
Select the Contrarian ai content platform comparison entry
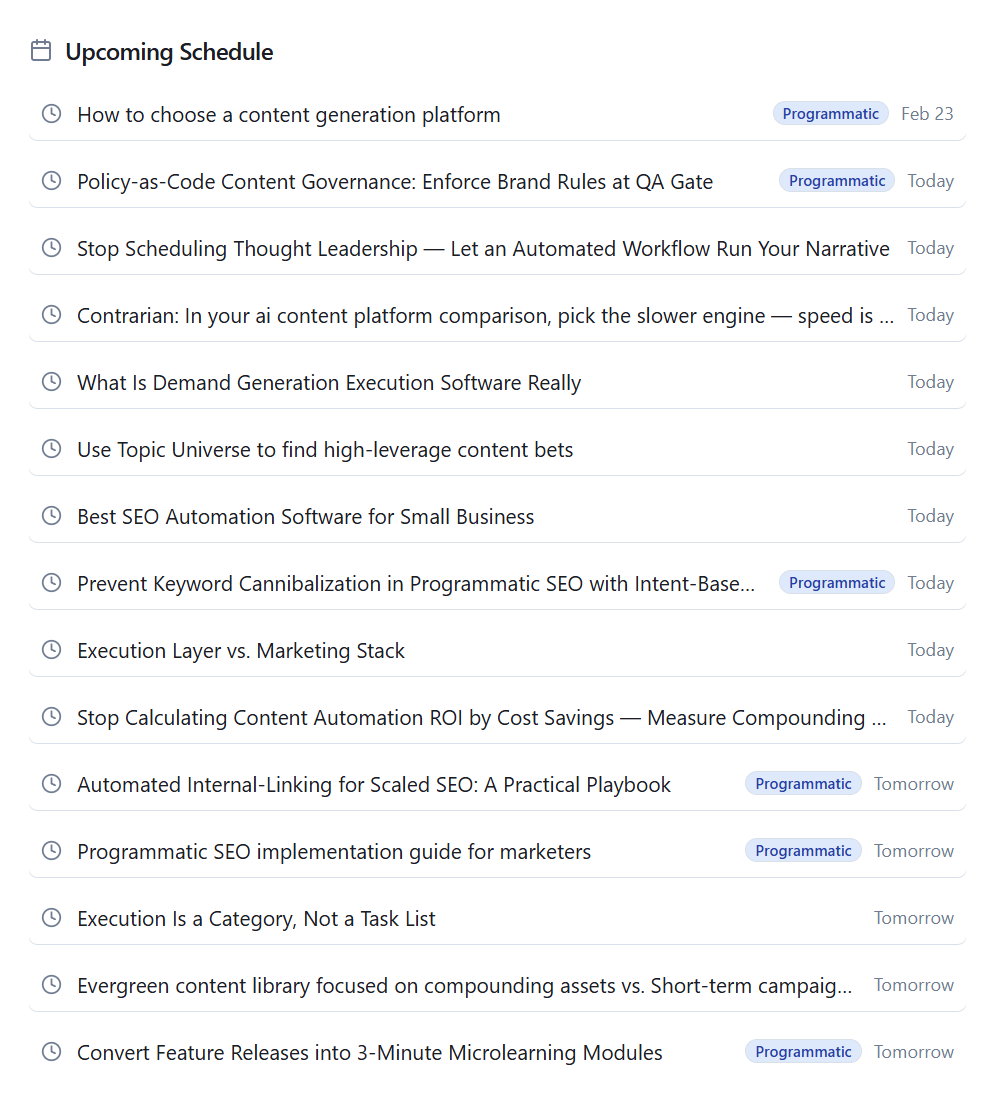[x=485, y=316]
